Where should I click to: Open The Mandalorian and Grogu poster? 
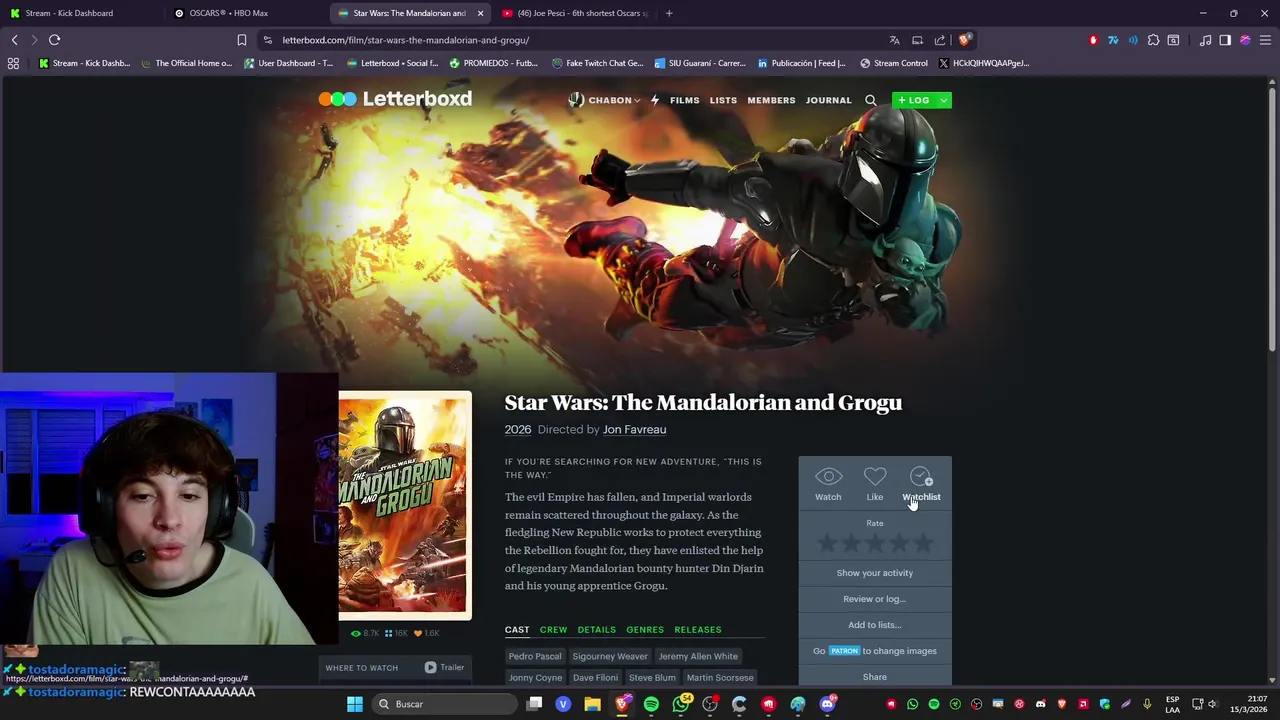click(x=404, y=505)
